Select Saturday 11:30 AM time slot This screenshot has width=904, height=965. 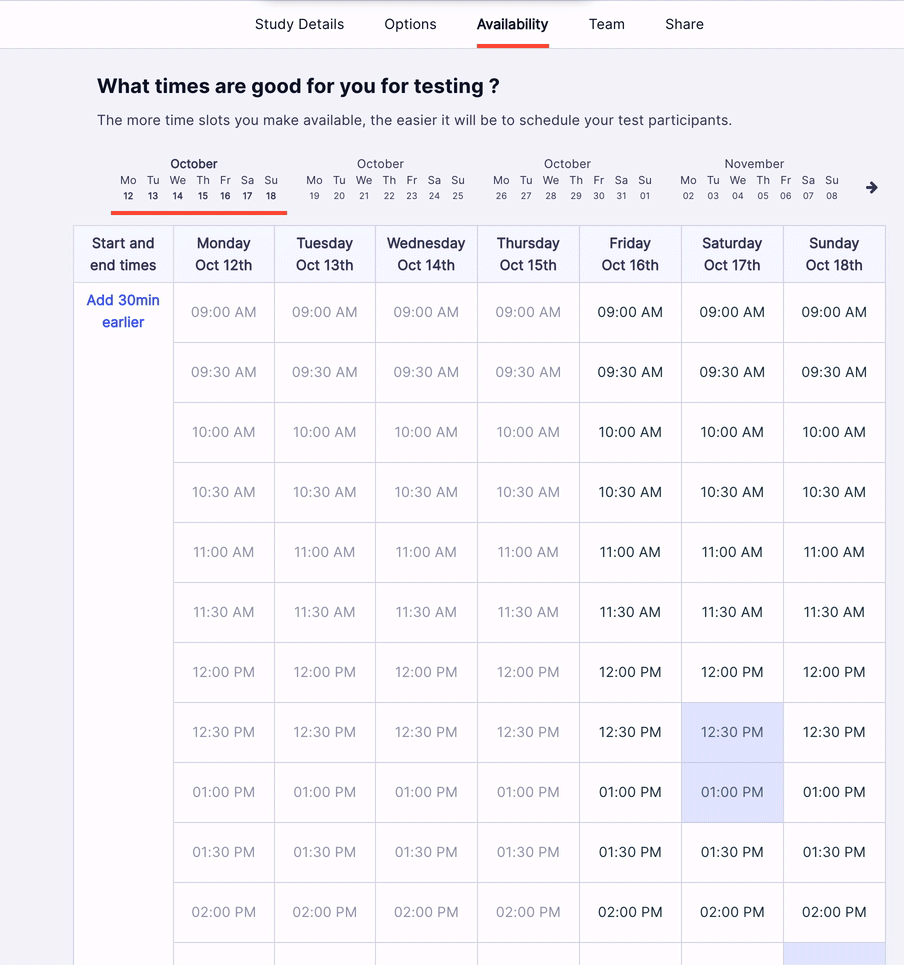point(732,612)
